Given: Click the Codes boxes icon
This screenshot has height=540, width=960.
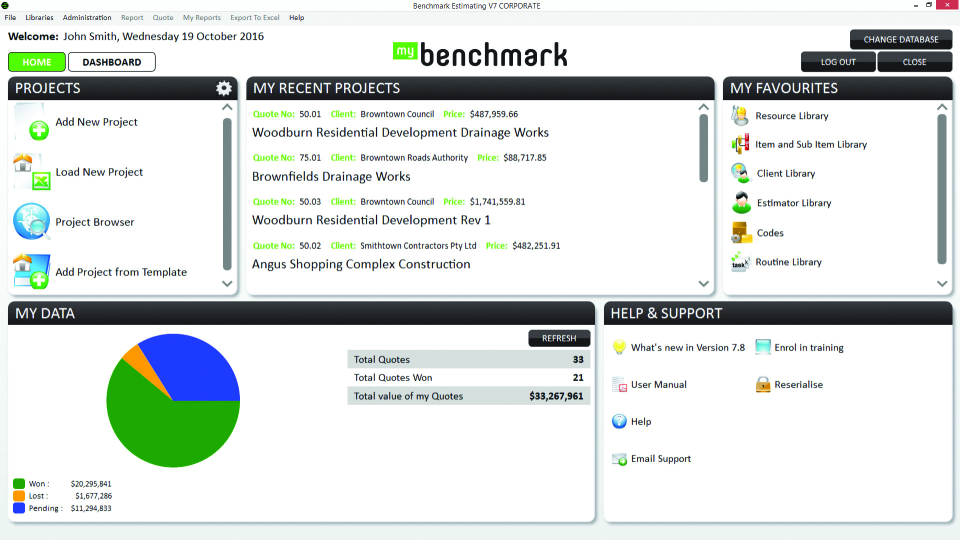Looking at the screenshot, I should point(741,232).
